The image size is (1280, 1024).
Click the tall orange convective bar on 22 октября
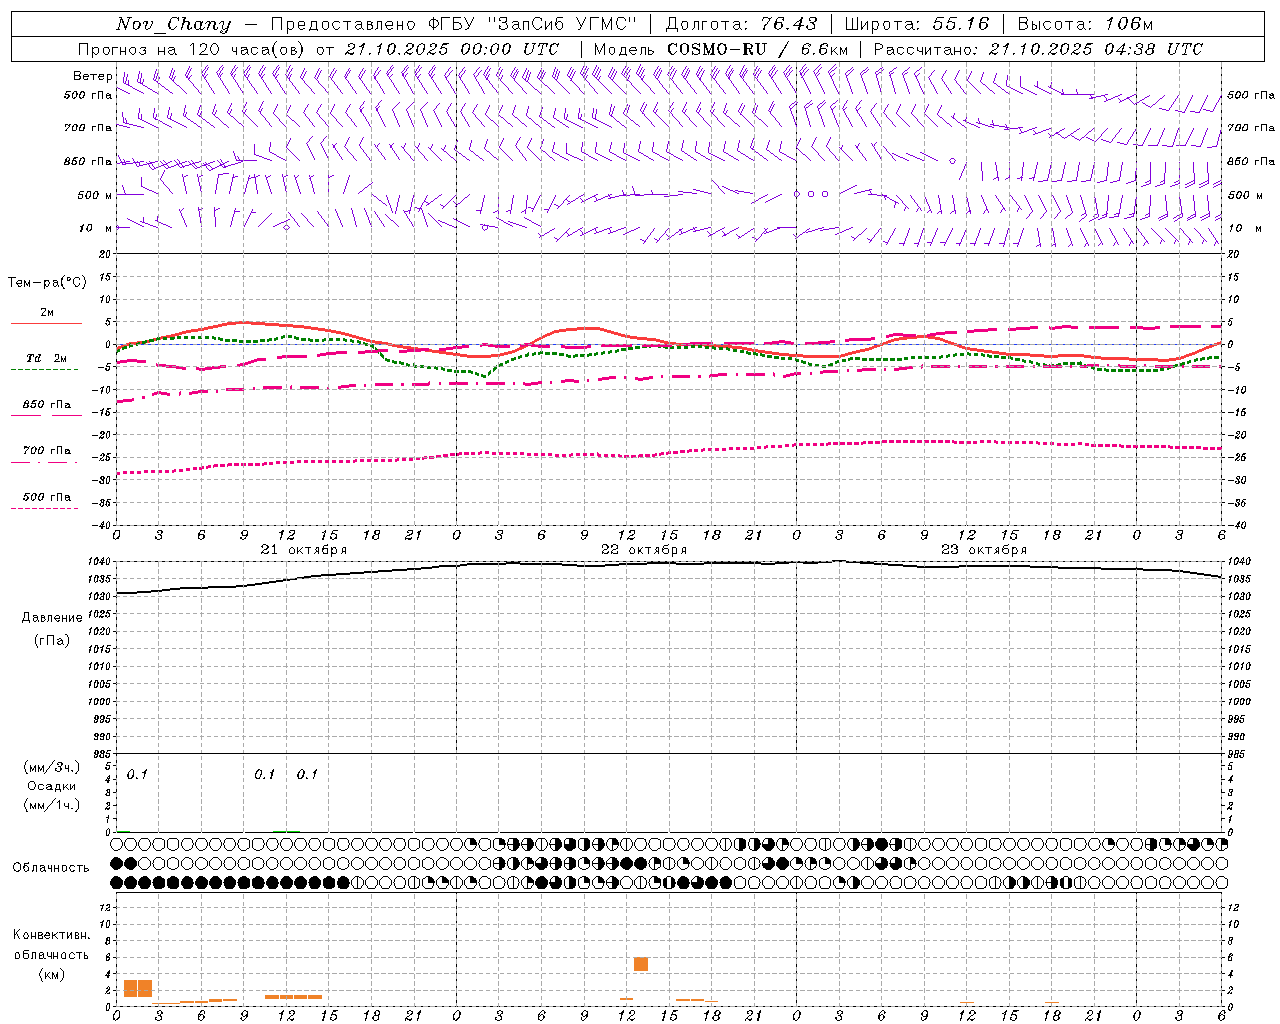(641, 964)
